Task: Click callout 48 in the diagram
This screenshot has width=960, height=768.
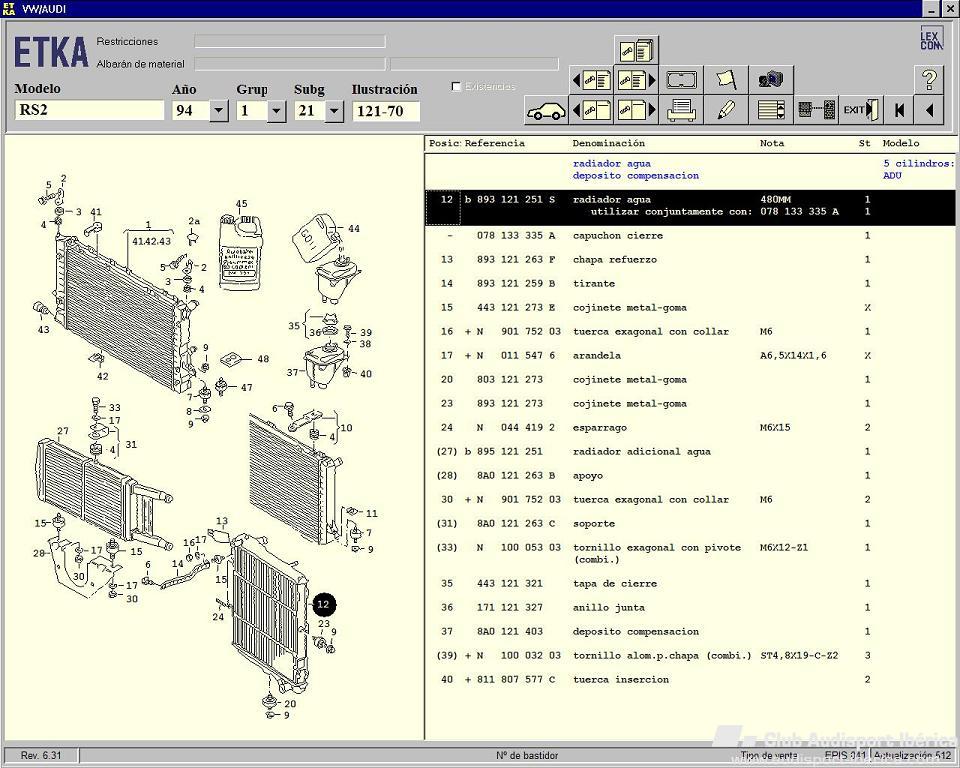Action: point(263,359)
